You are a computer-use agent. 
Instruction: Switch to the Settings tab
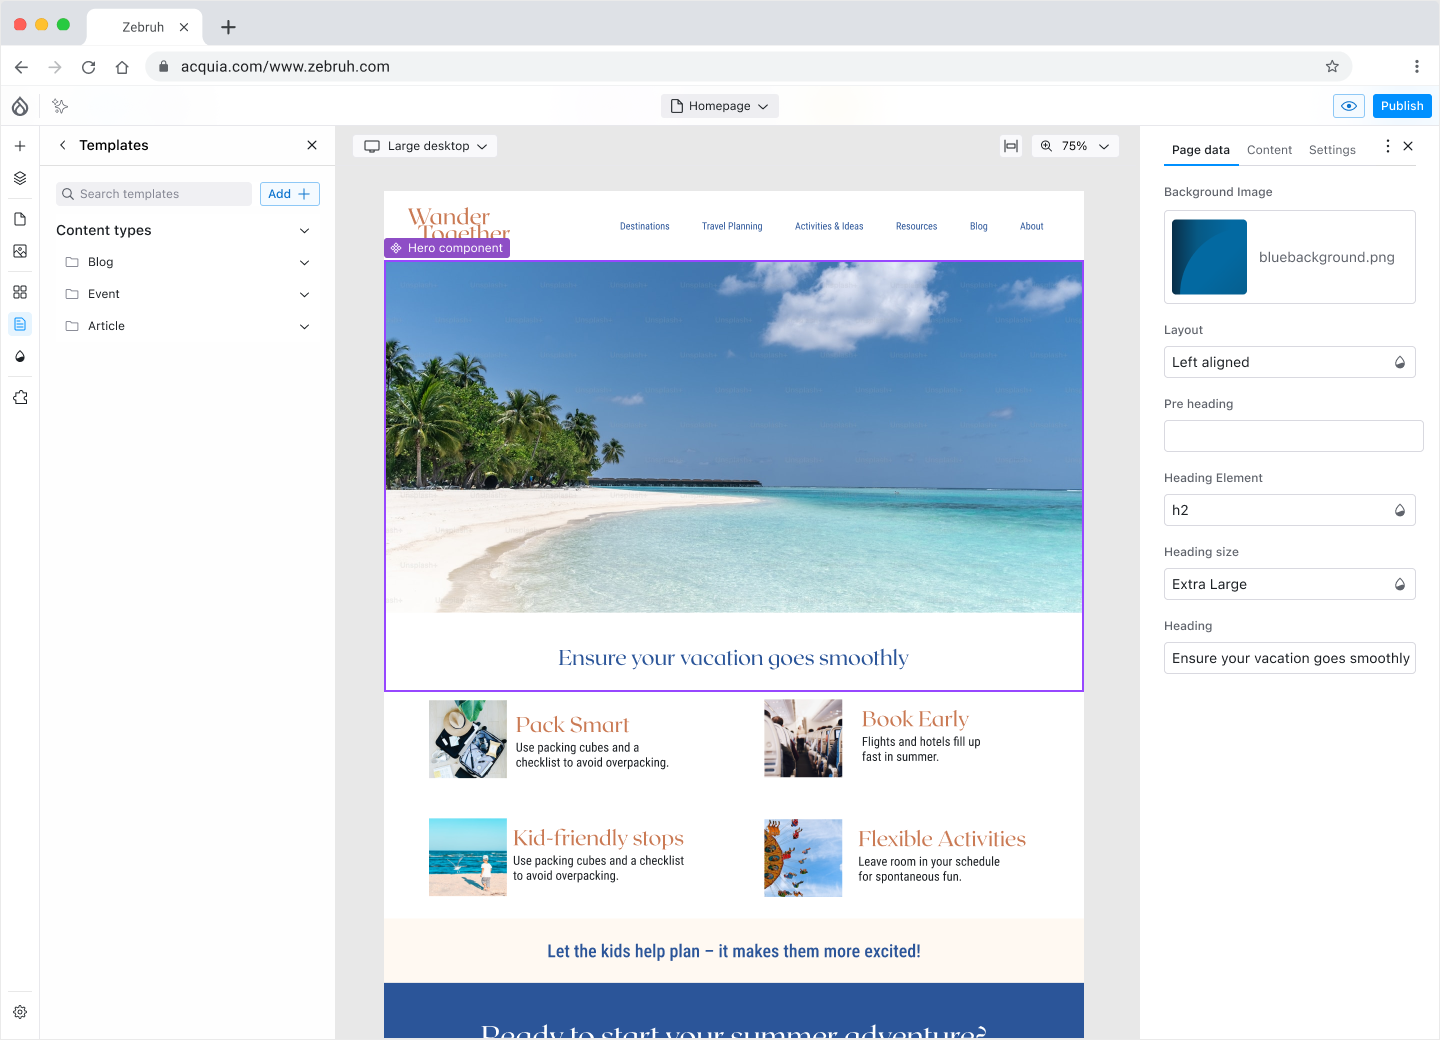click(x=1332, y=150)
